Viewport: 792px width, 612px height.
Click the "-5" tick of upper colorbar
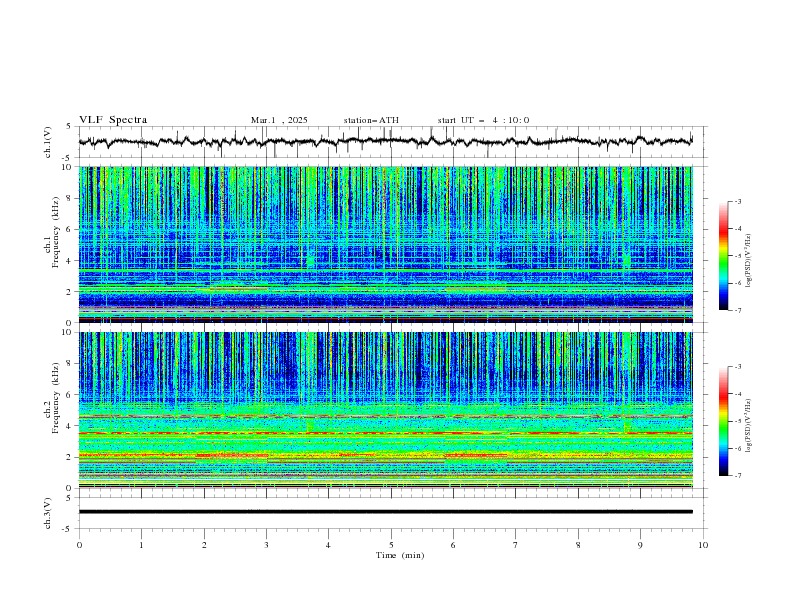[737, 256]
